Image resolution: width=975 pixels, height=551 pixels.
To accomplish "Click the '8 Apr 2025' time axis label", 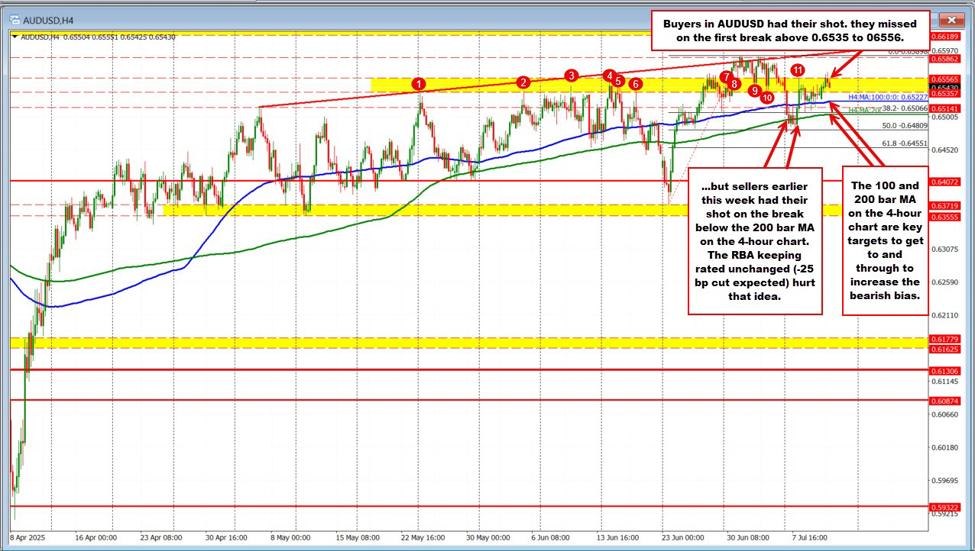I will click(x=29, y=537).
